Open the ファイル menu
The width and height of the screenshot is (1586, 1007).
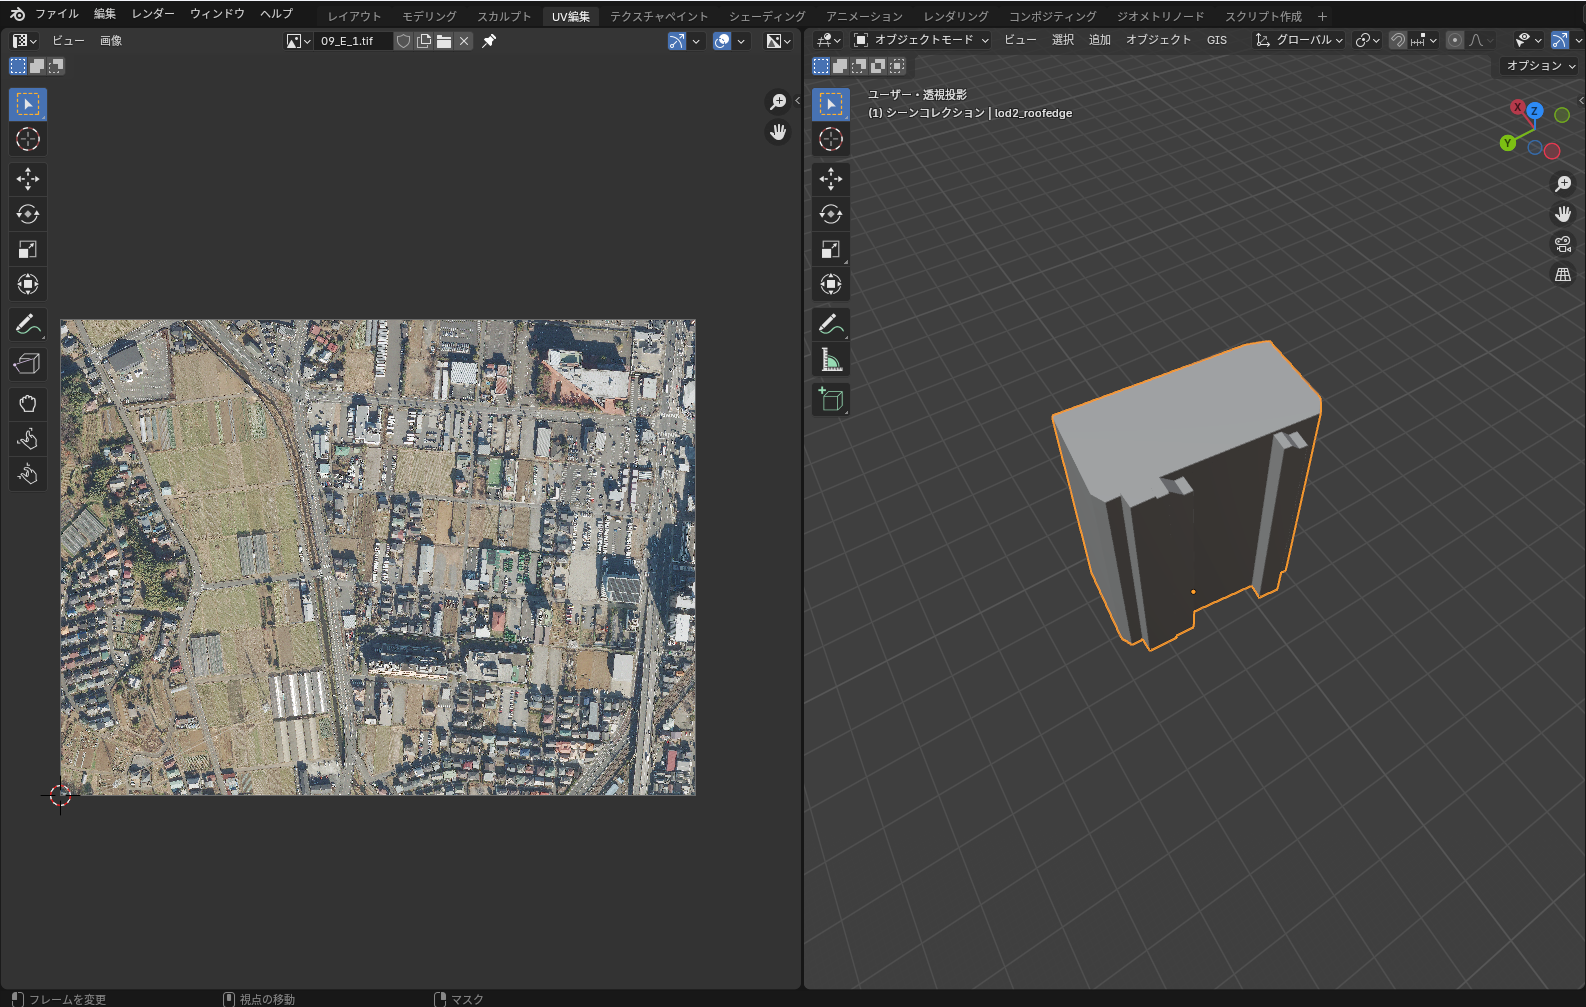coord(56,14)
